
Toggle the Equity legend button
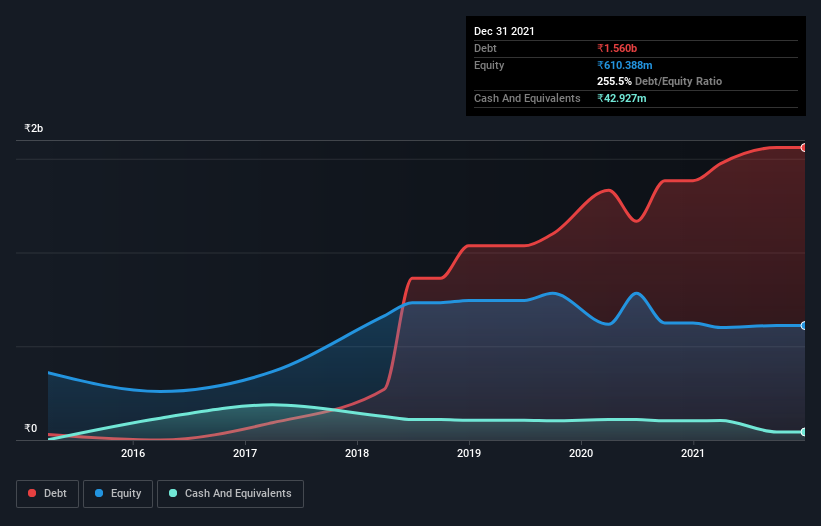(x=118, y=494)
